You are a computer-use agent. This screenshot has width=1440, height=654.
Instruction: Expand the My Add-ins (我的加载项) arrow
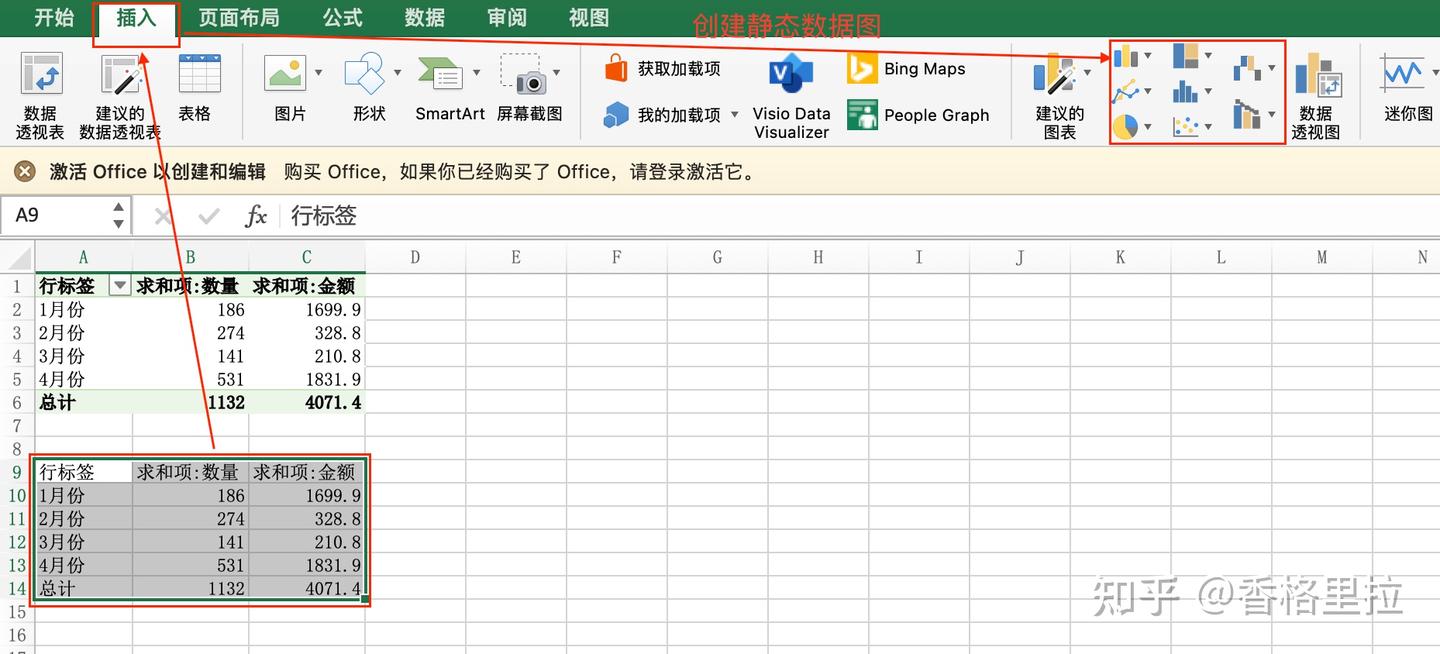coord(735,115)
